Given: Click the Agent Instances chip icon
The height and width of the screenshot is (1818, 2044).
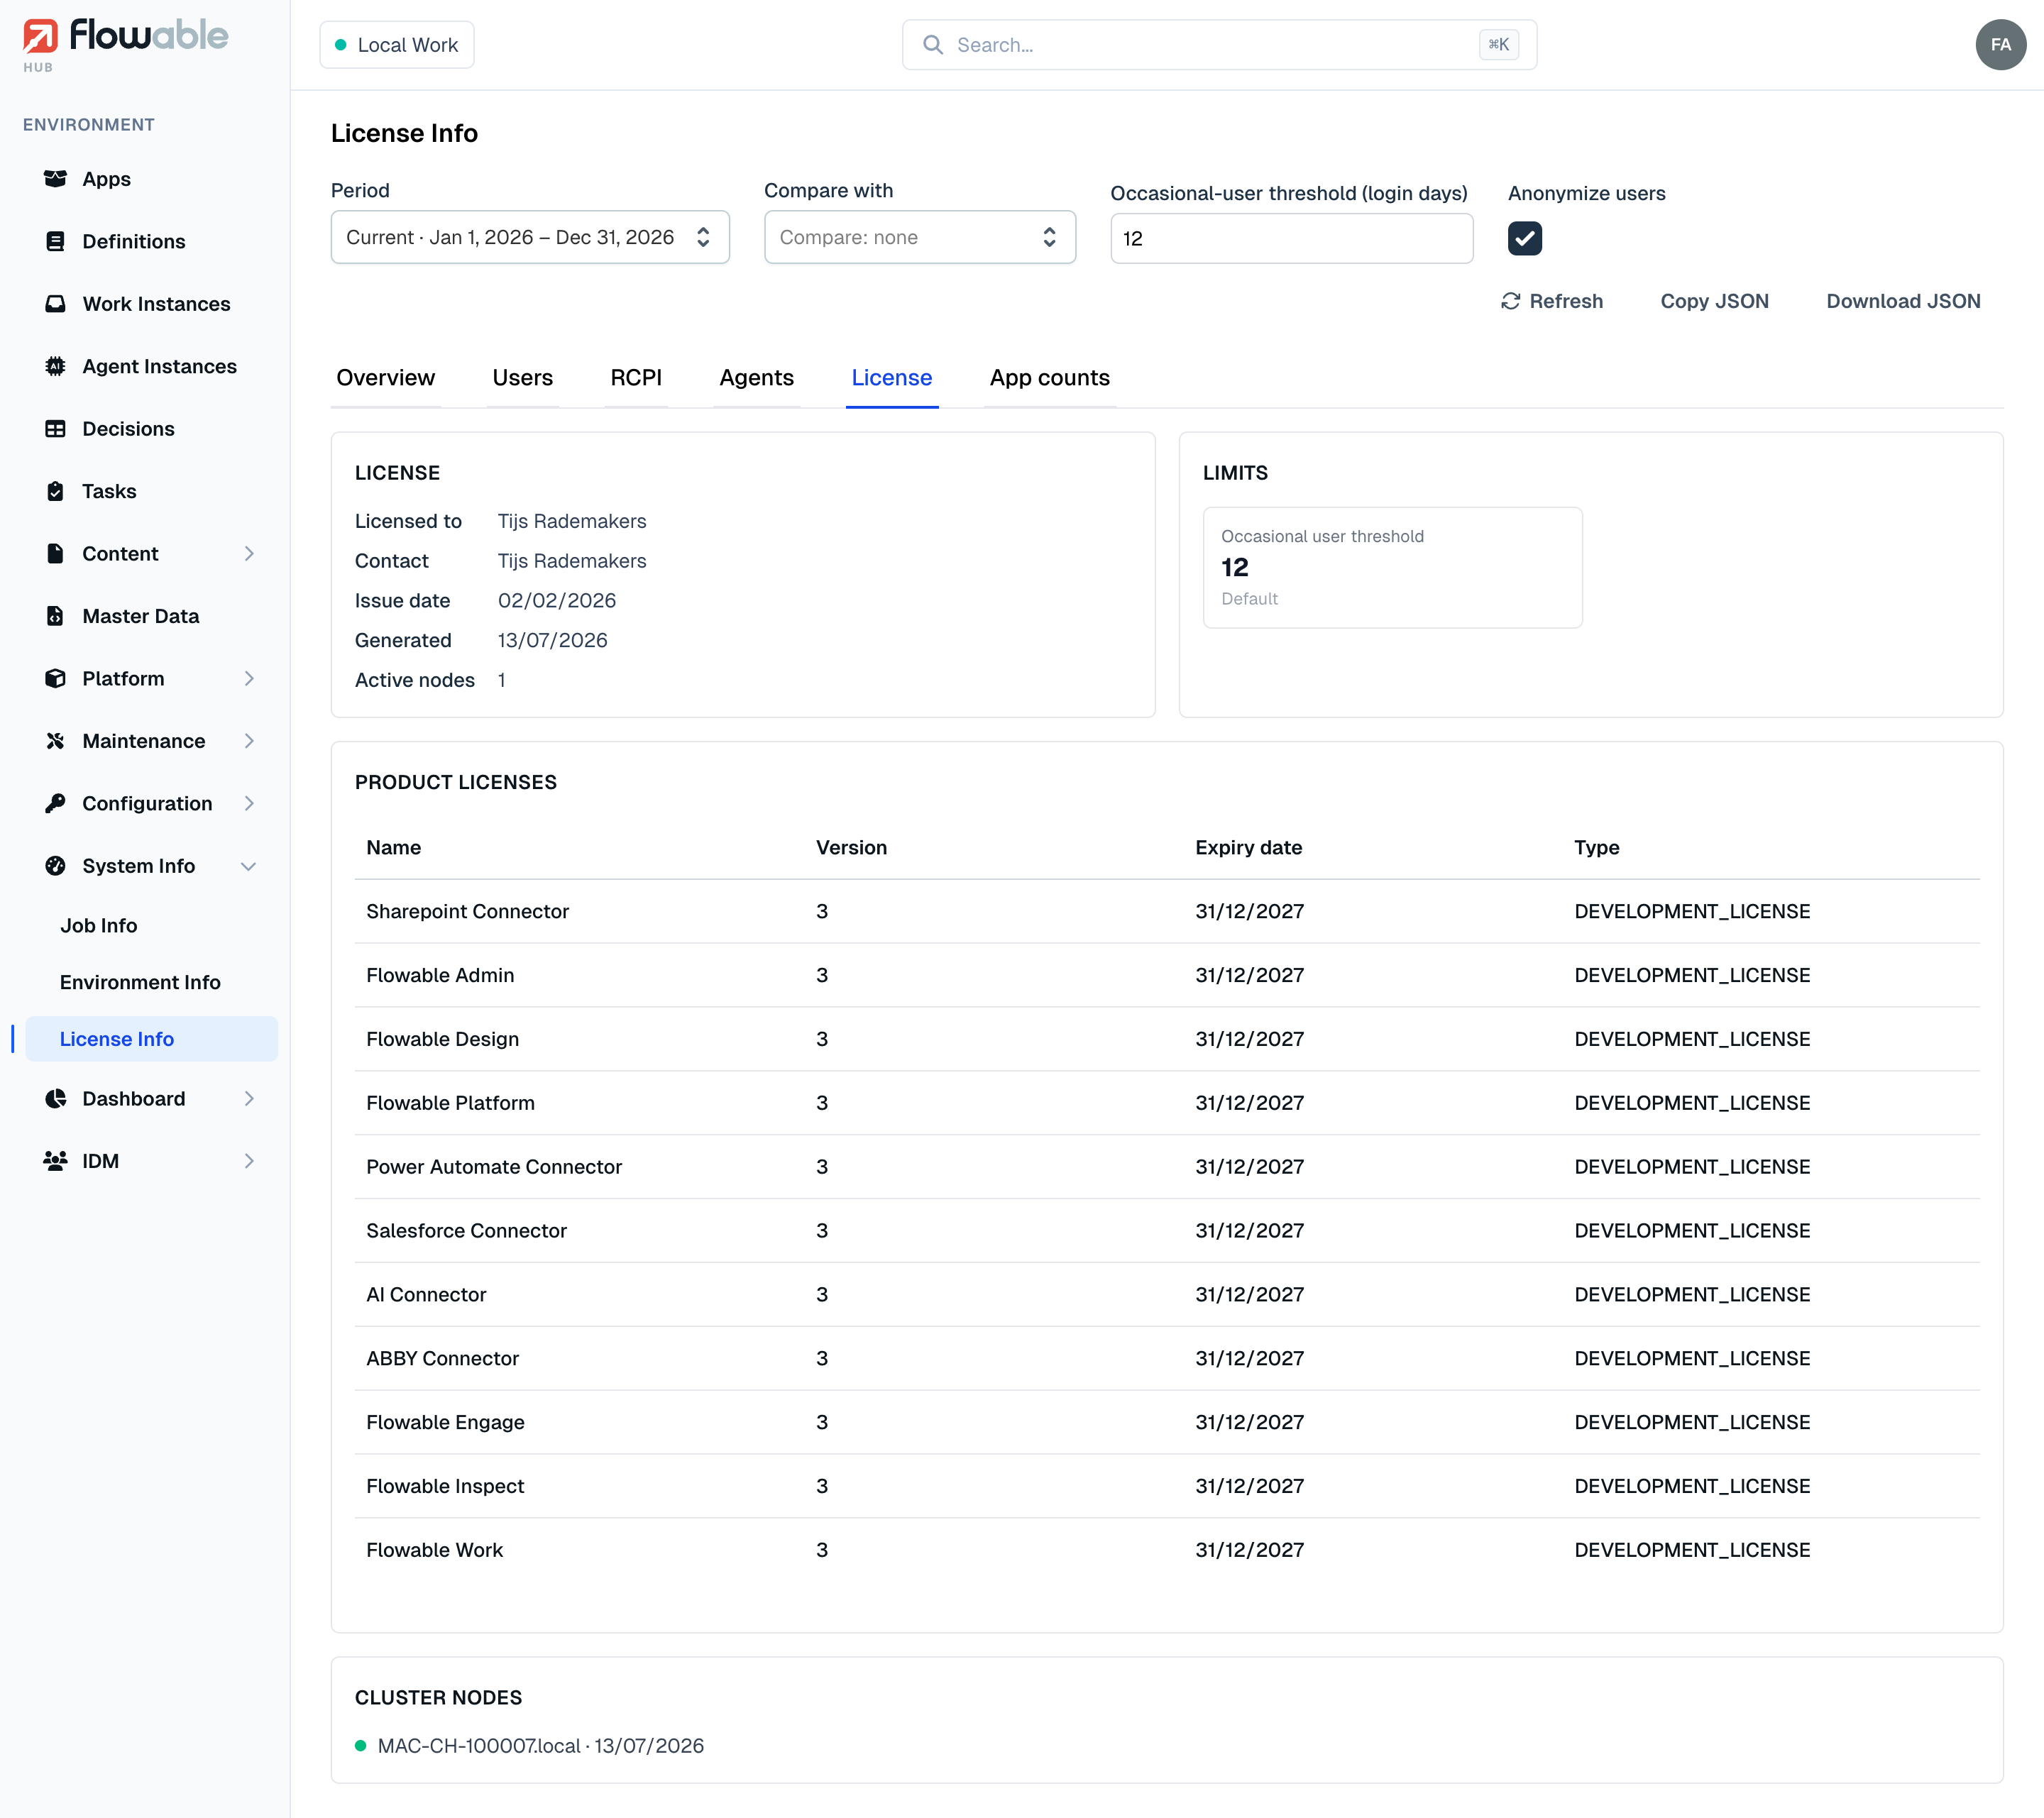Looking at the screenshot, I should coord(55,366).
